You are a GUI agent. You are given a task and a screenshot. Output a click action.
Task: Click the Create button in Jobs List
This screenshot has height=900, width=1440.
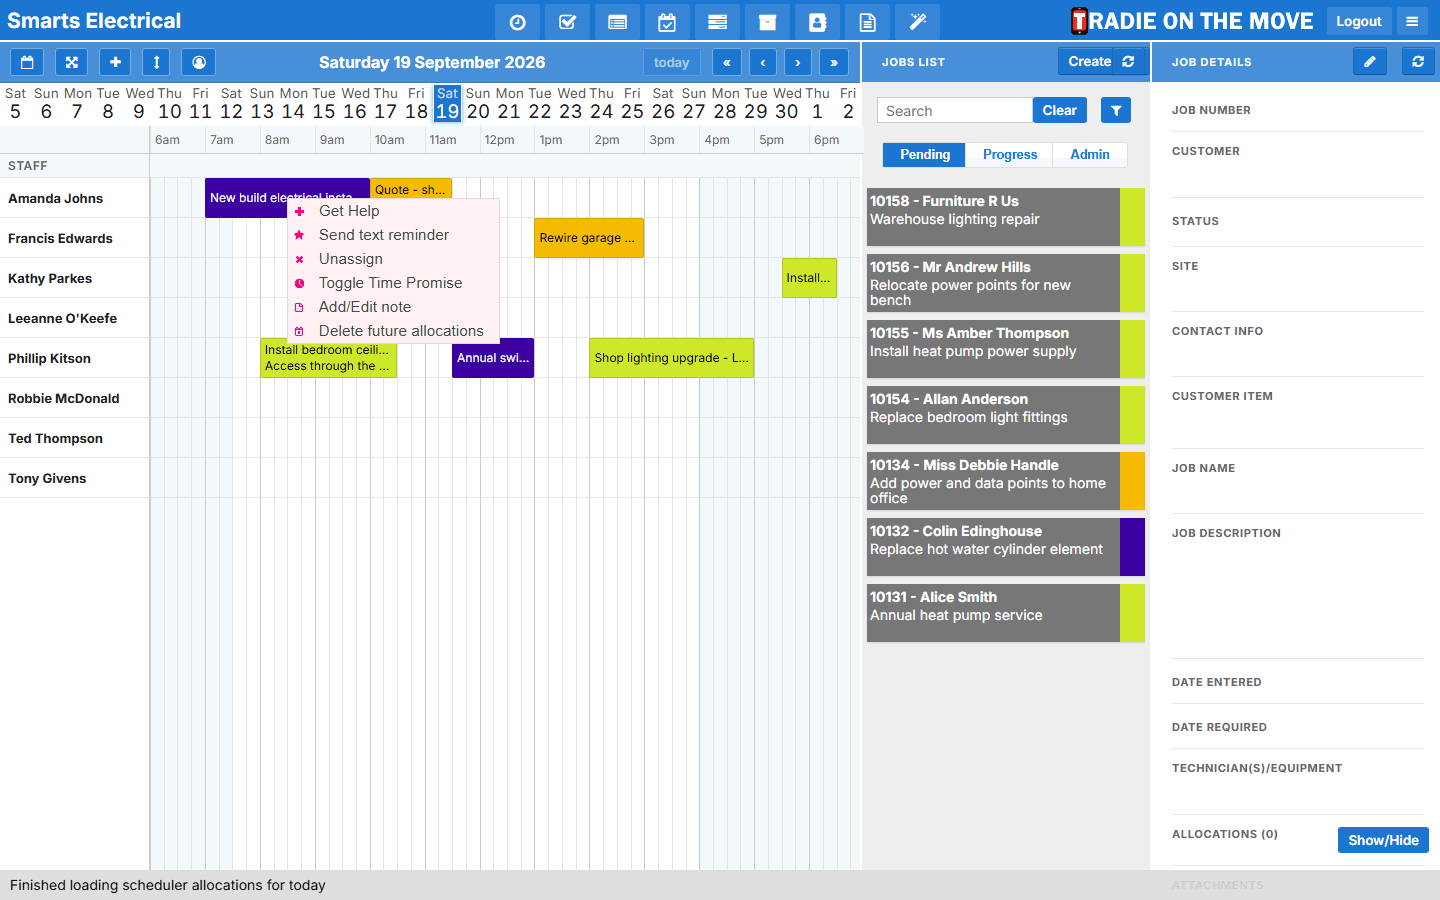click(x=1089, y=61)
